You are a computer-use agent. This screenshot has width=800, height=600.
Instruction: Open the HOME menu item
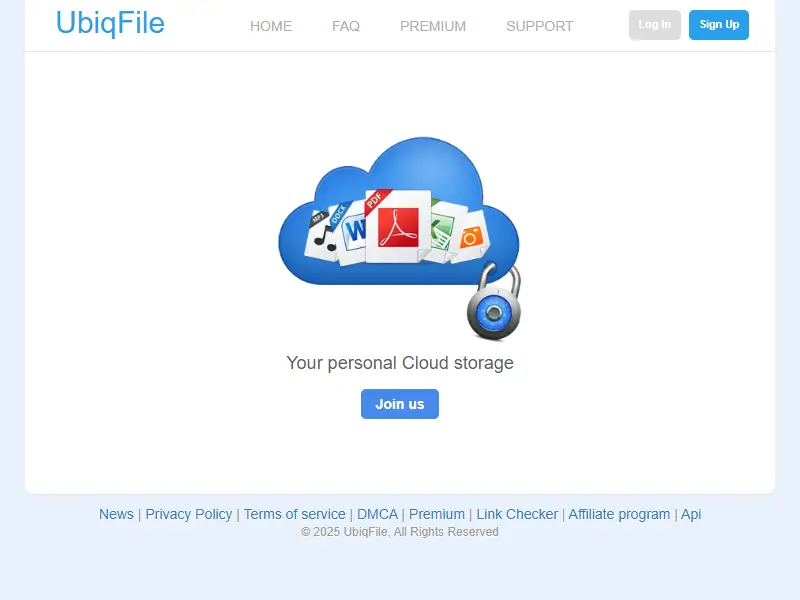pos(271,26)
